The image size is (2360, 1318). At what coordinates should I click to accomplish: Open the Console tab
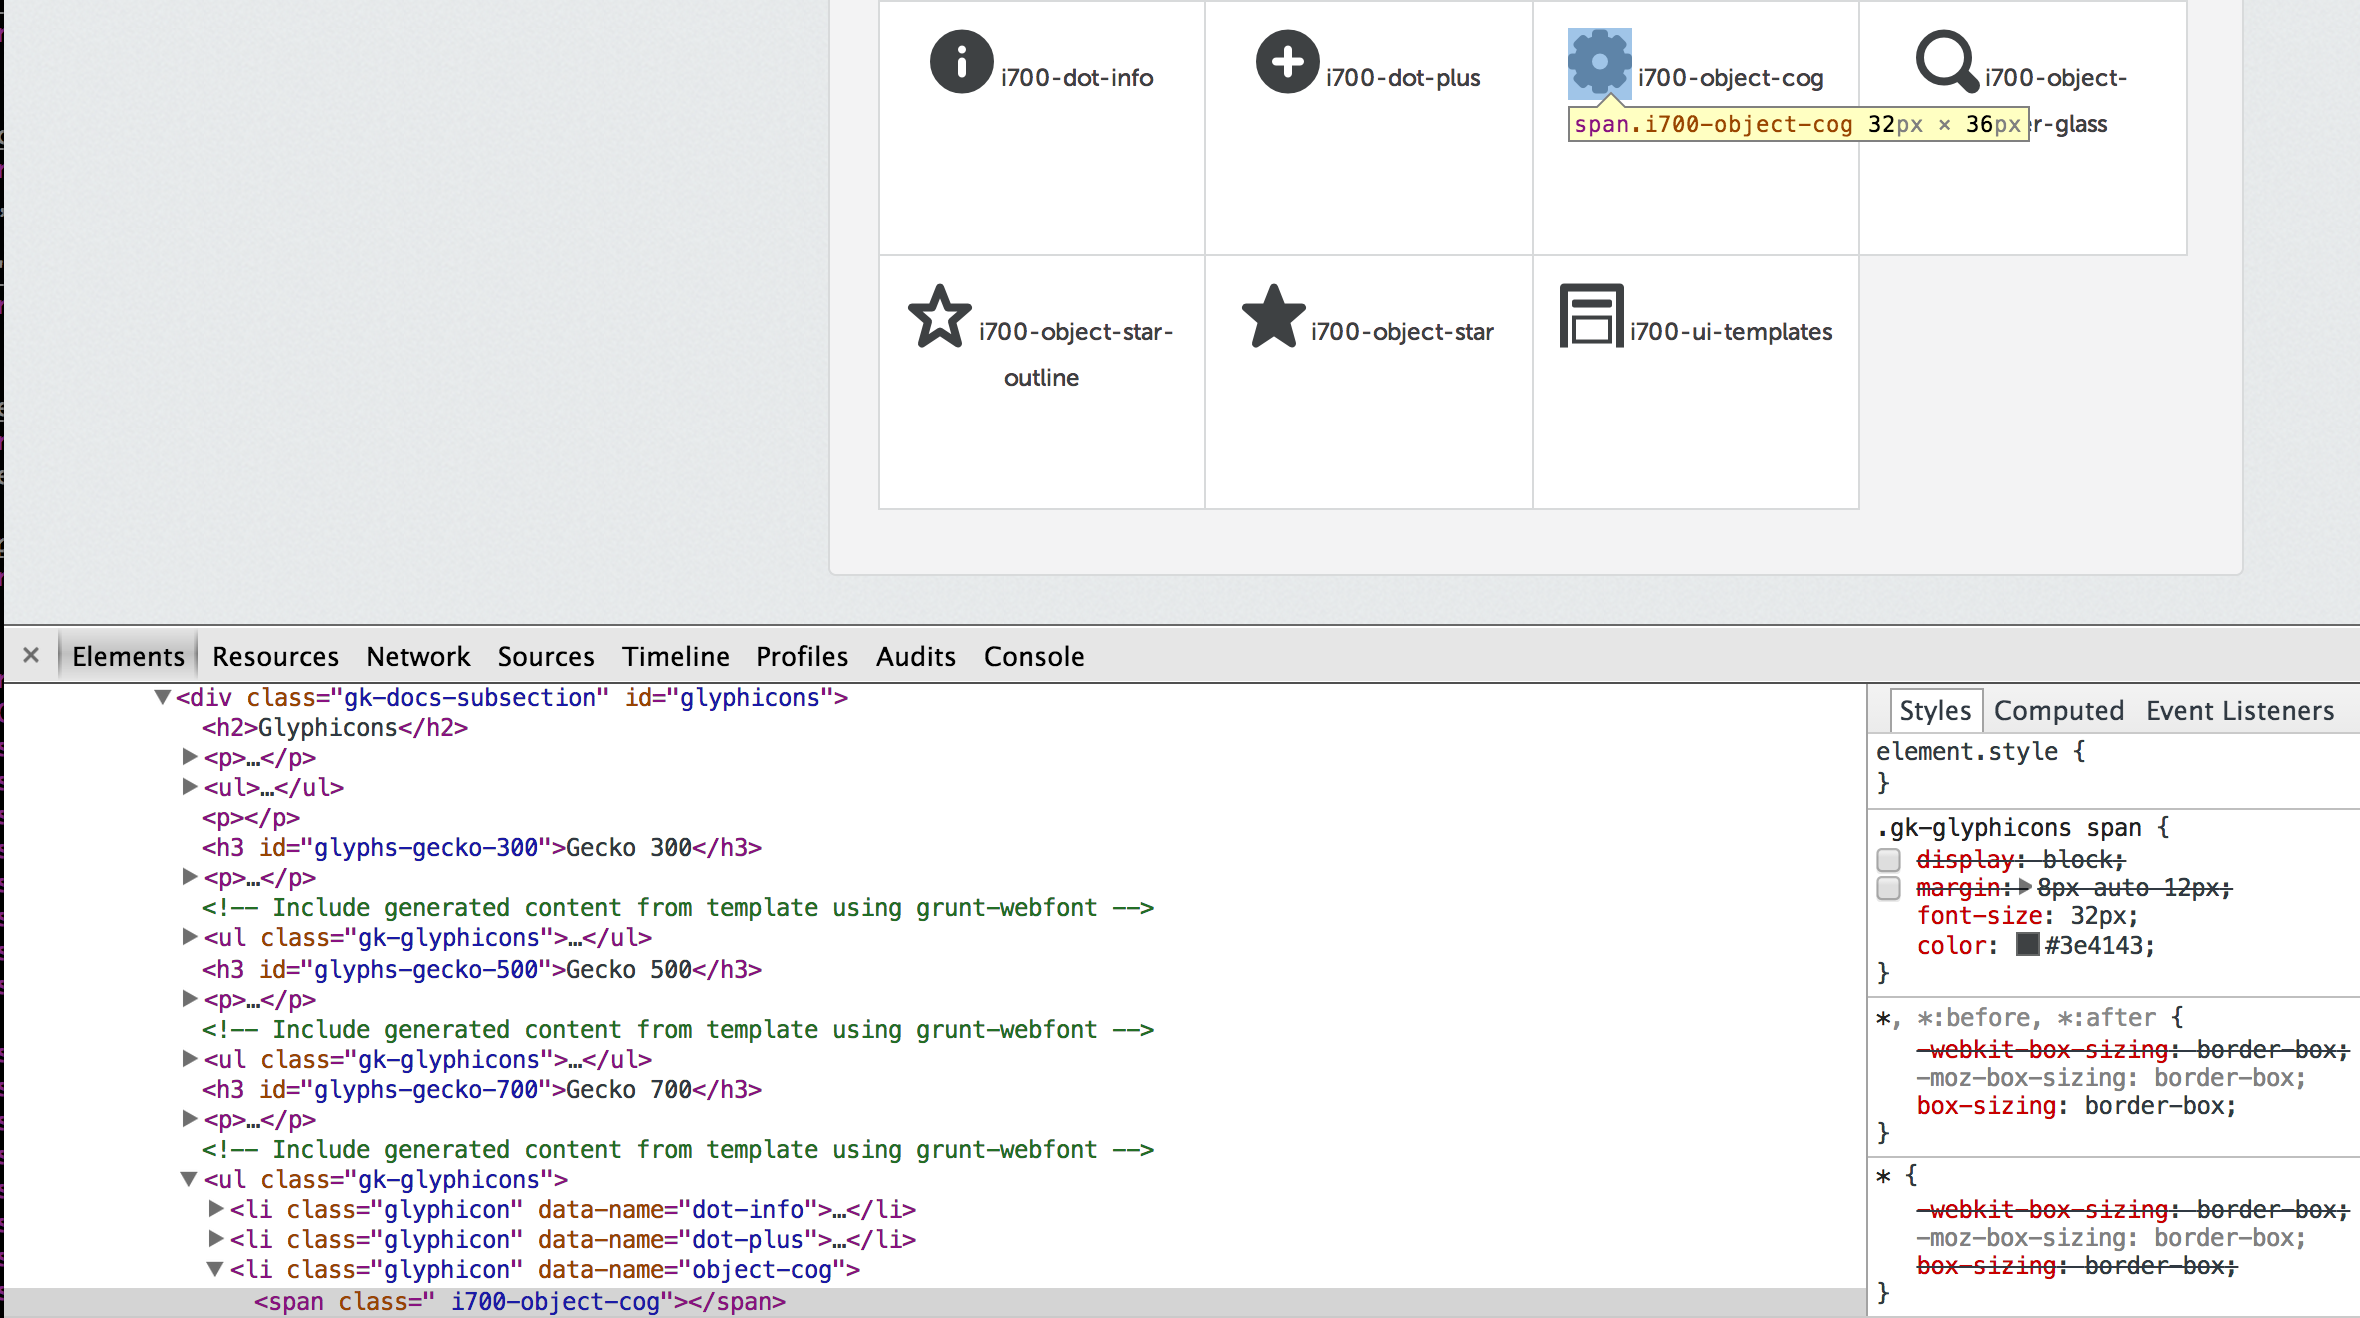(x=1034, y=656)
